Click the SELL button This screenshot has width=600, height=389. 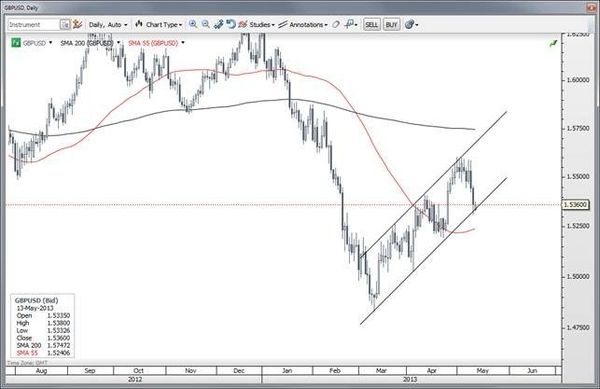click(371, 24)
